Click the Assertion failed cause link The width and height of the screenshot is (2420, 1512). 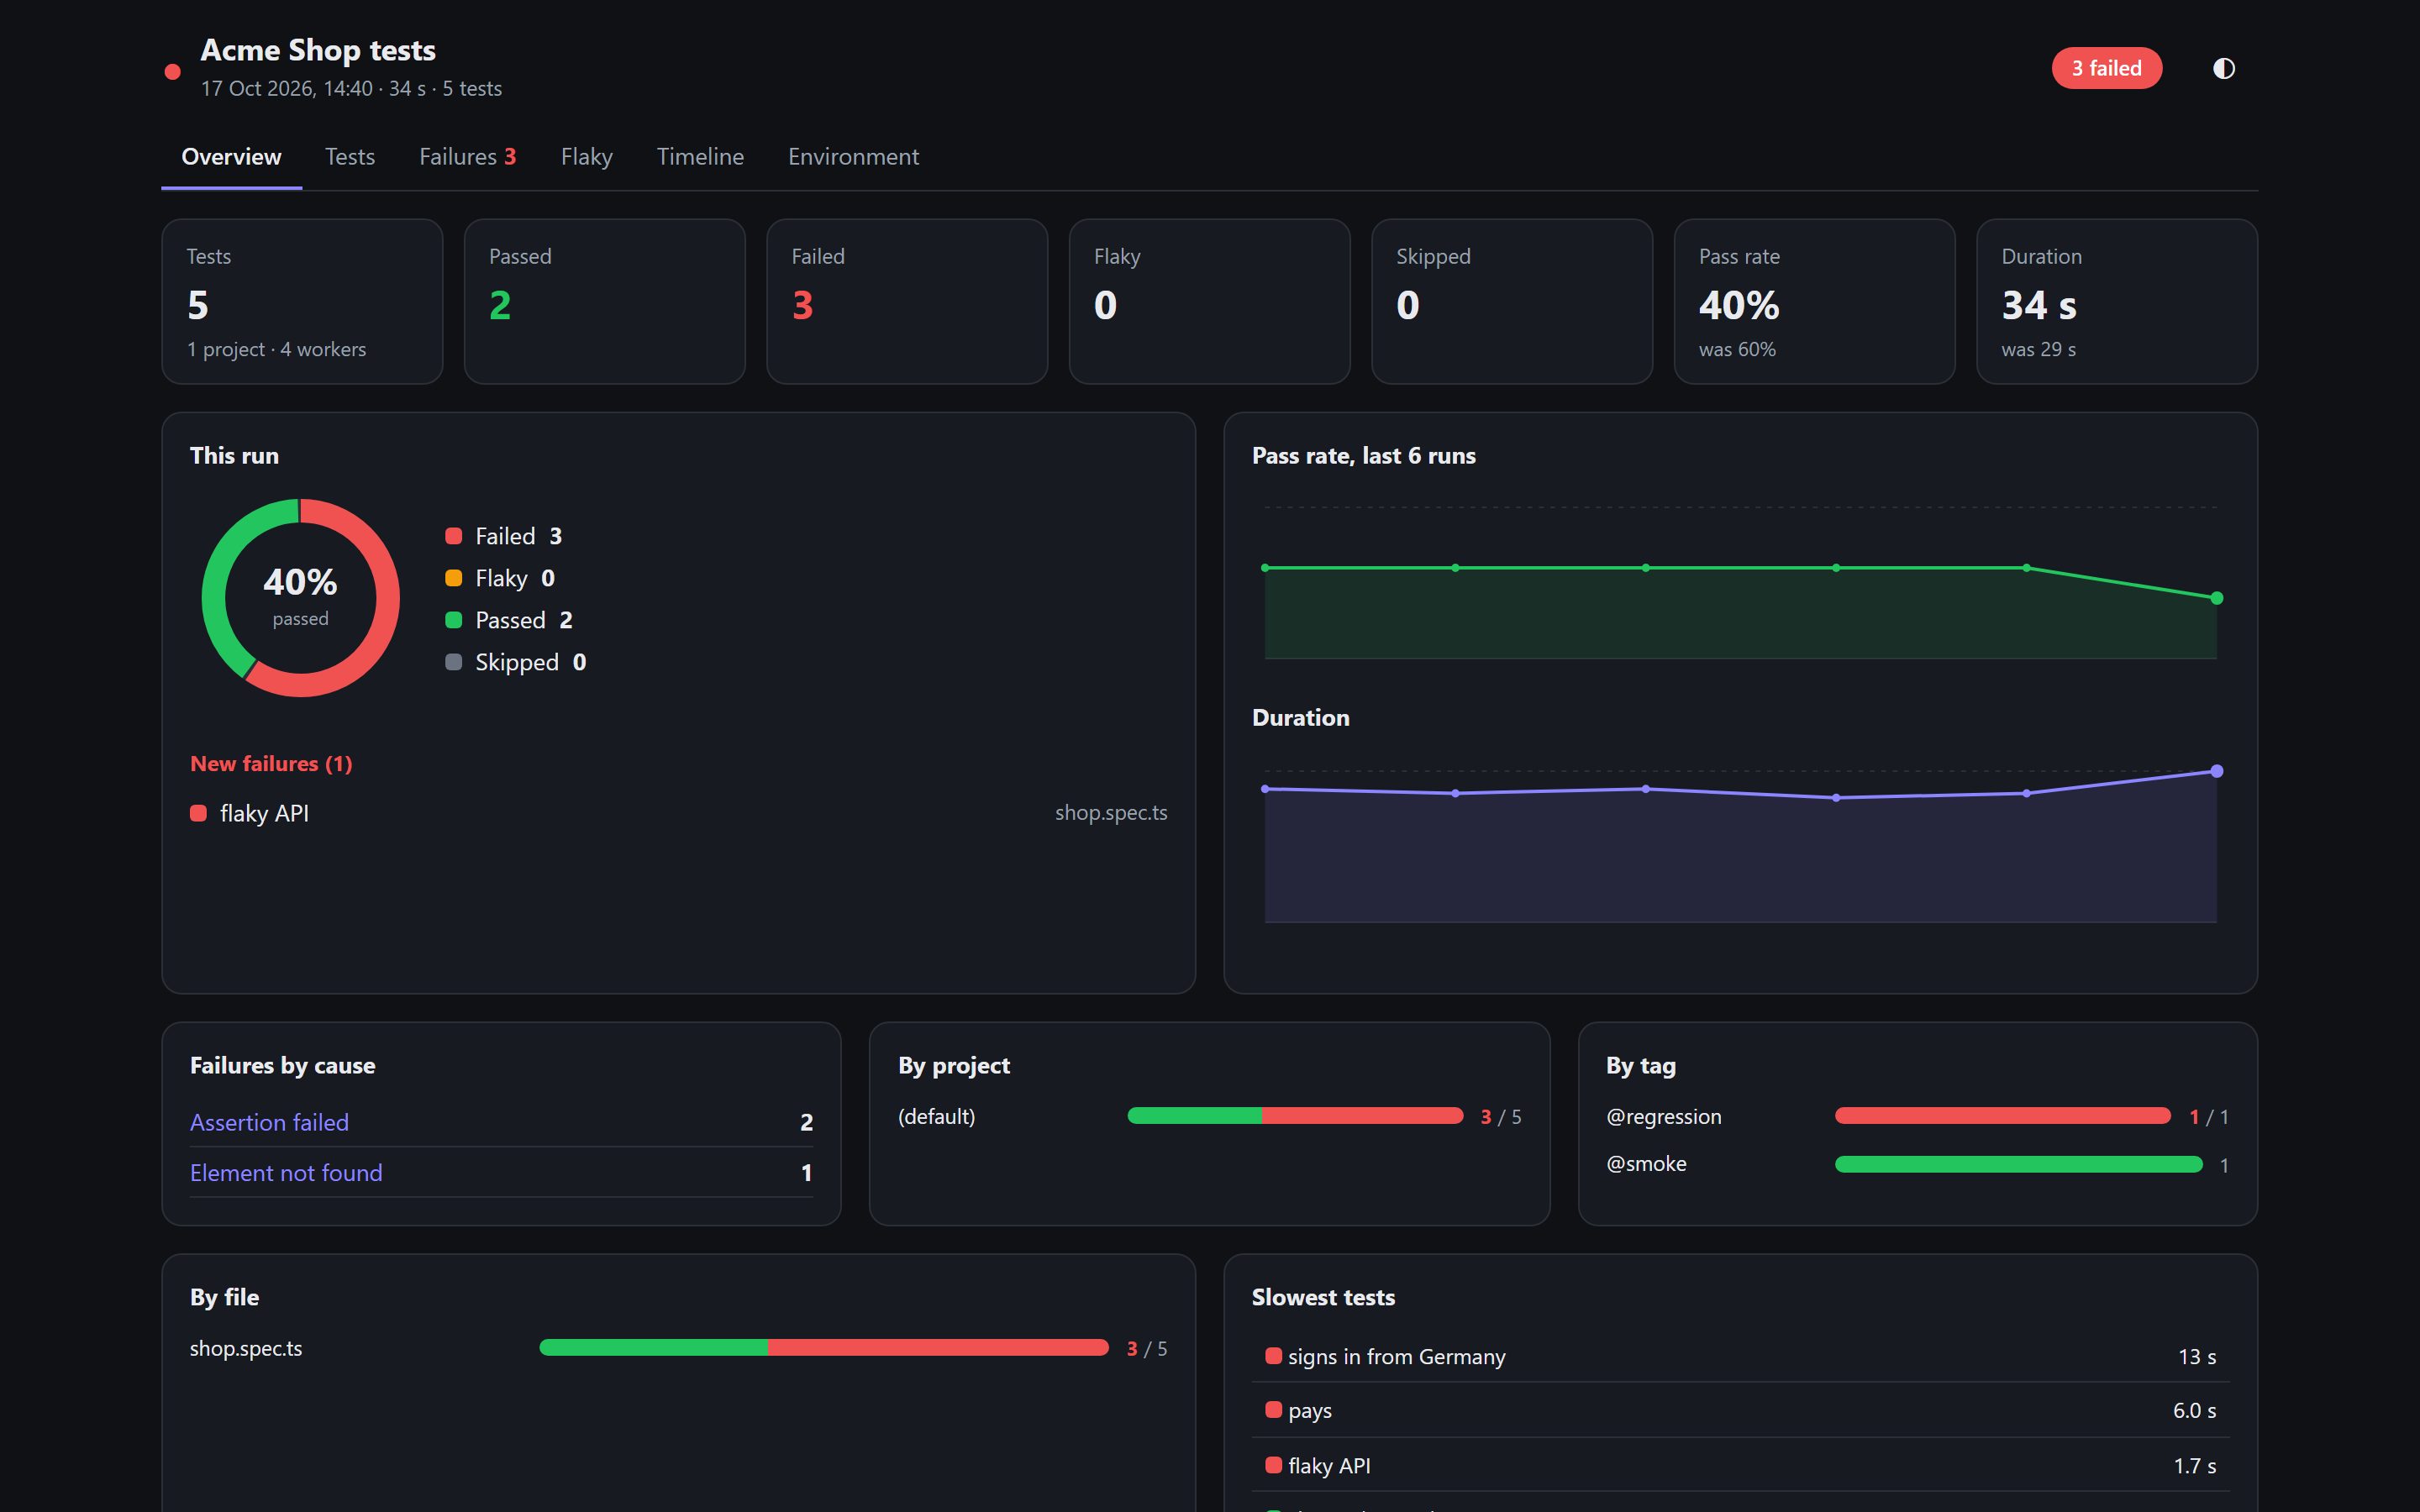[x=269, y=1122]
